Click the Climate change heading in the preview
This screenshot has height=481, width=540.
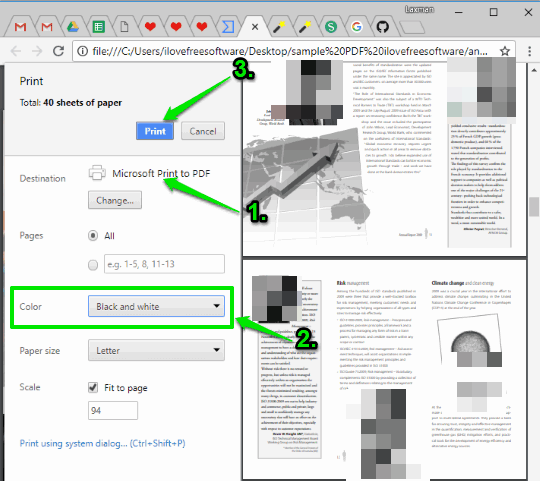click(463, 283)
